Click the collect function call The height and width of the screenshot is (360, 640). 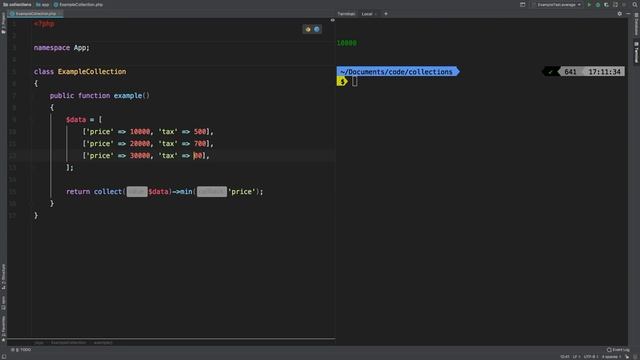coord(108,191)
